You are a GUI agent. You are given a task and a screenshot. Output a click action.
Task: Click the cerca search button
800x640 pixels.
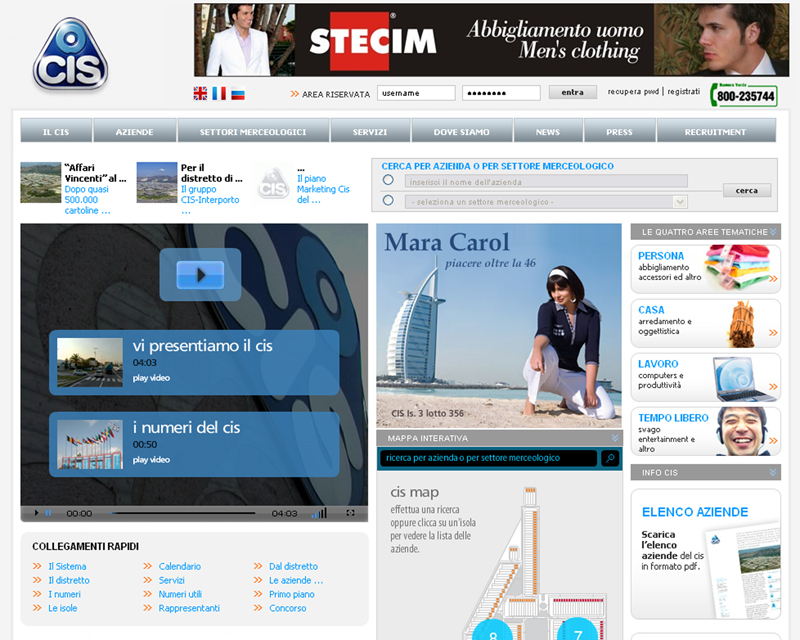pos(746,190)
